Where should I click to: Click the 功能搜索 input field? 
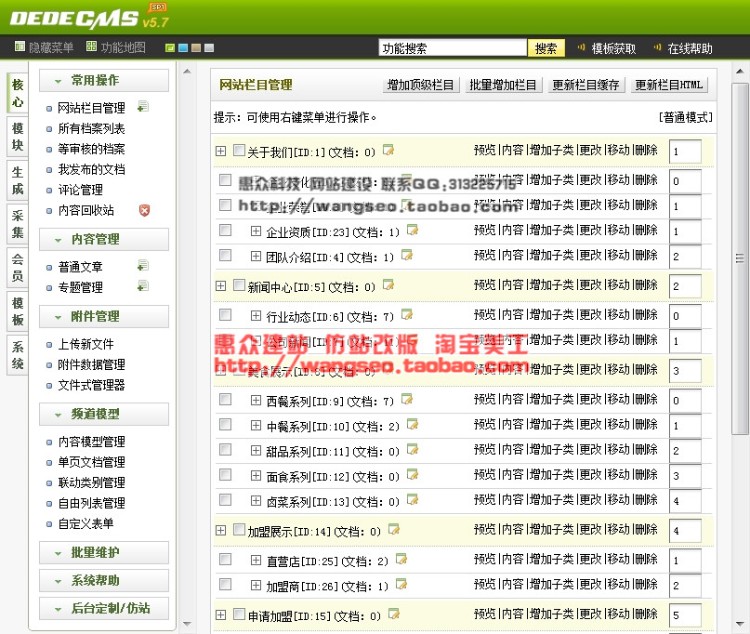[452, 48]
